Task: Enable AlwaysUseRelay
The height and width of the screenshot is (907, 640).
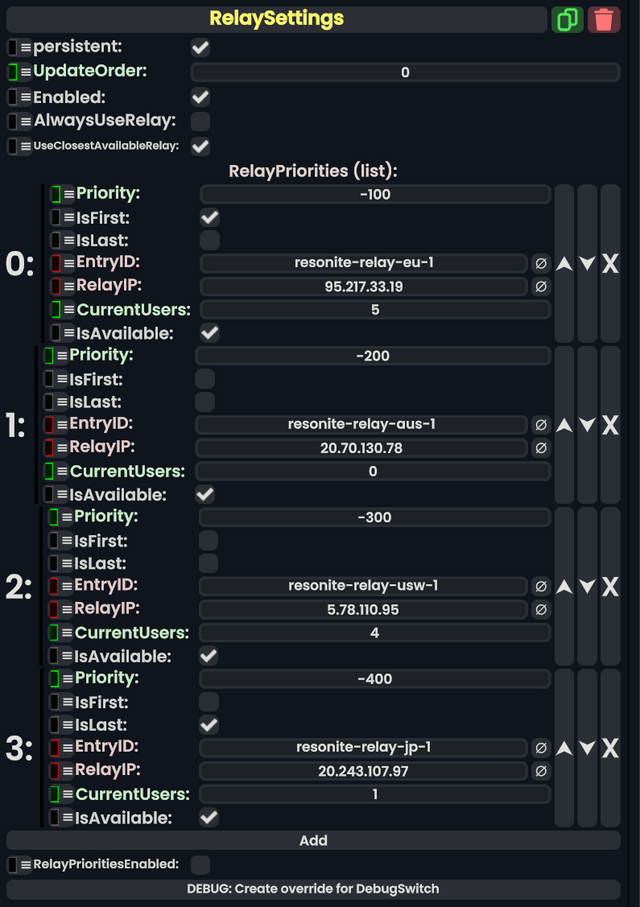Action: (200, 120)
